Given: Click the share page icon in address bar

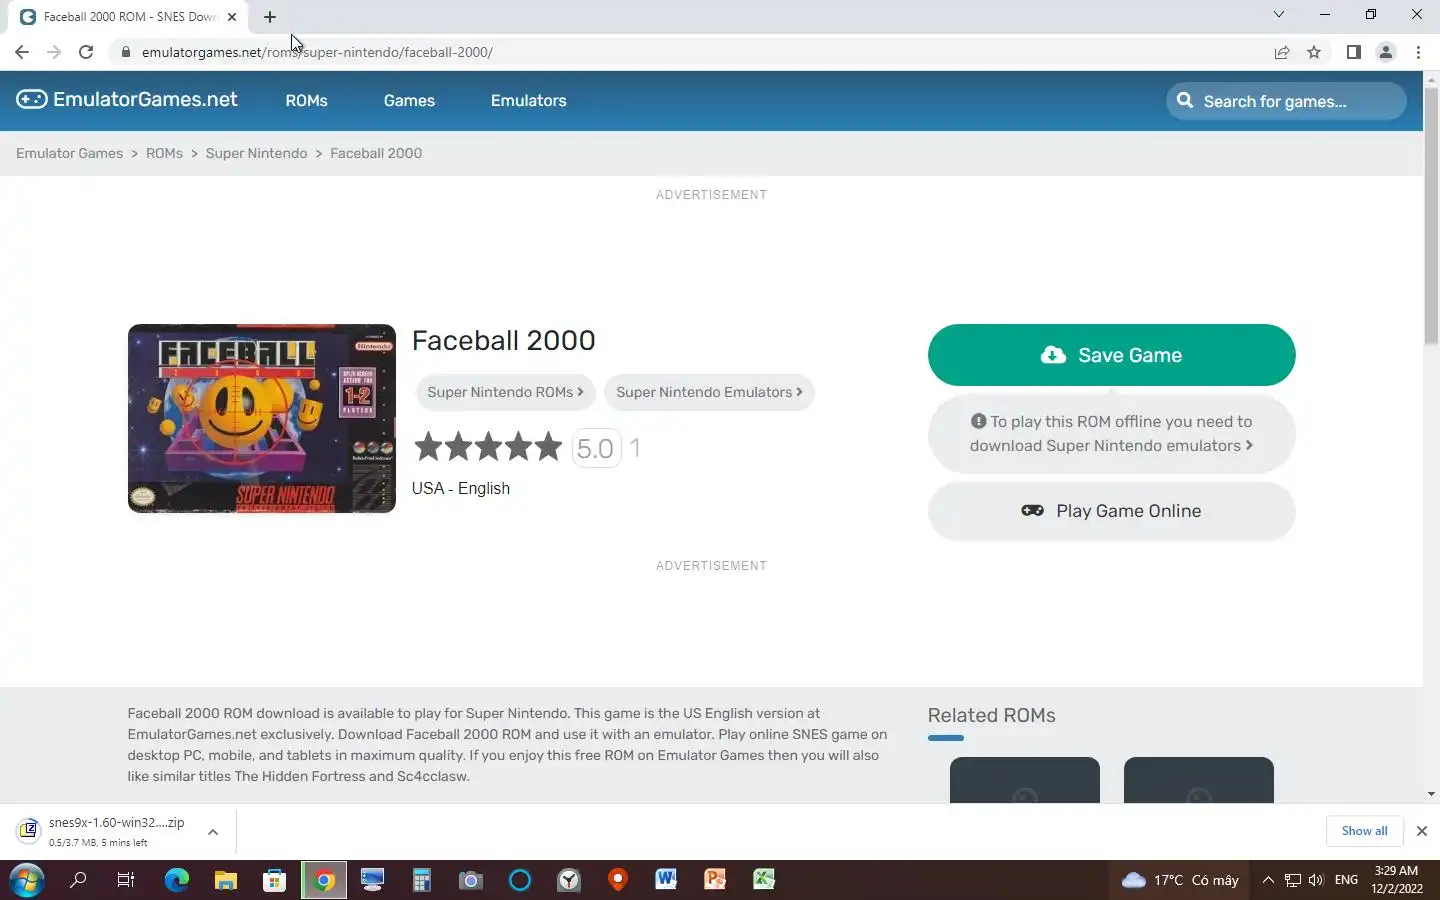Looking at the screenshot, I should [1282, 52].
